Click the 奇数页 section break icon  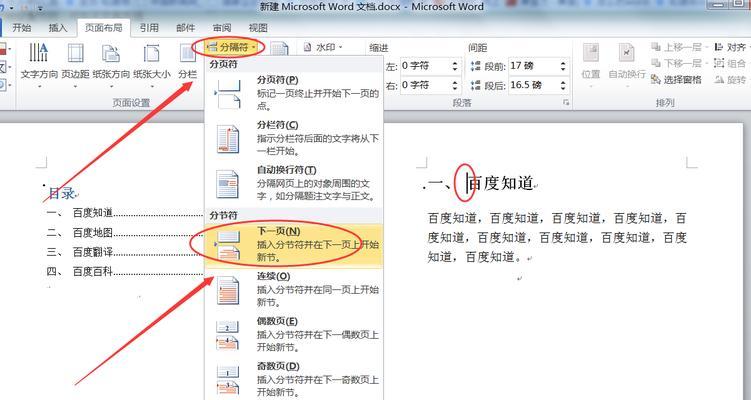click(228, 380)
